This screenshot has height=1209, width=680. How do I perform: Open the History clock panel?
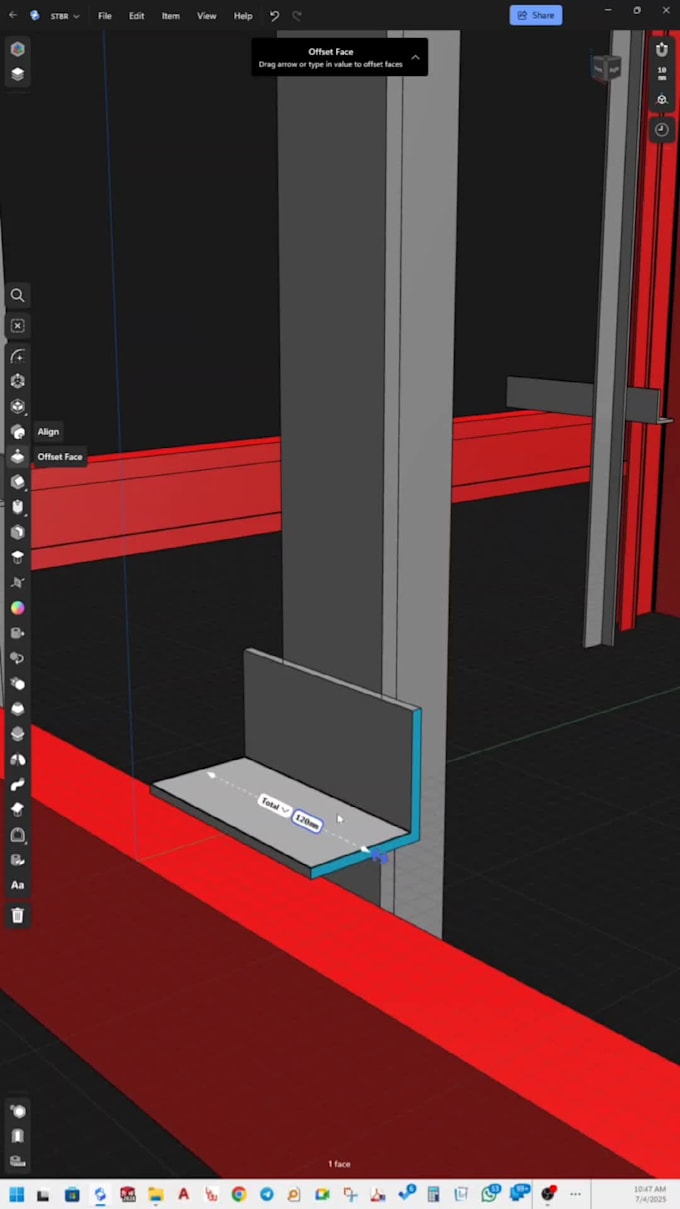pos(661,130)
